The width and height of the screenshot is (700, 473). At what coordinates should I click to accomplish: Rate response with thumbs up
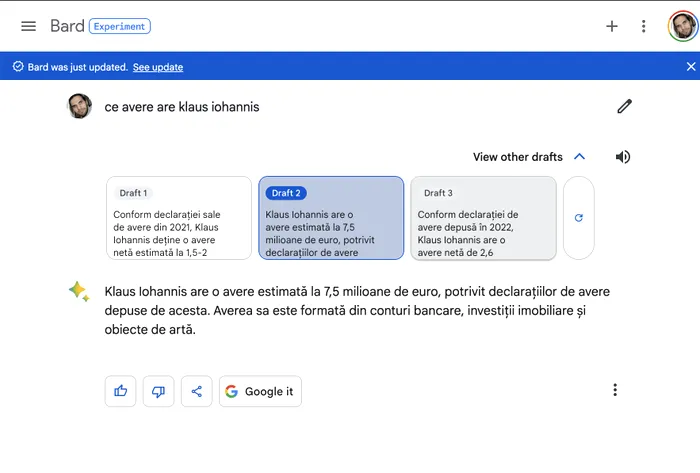[121, 391]
